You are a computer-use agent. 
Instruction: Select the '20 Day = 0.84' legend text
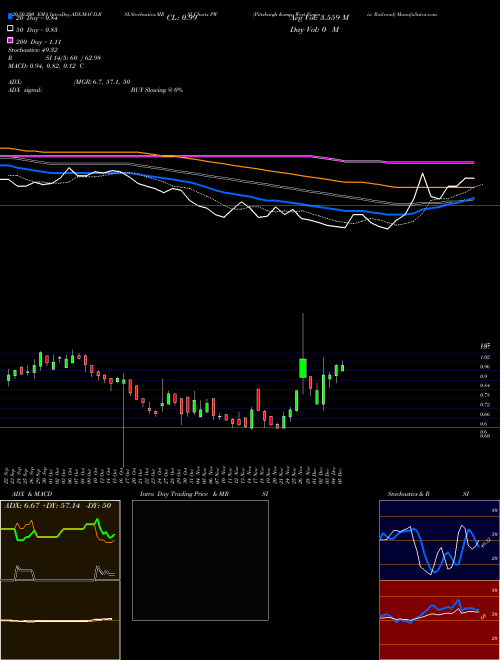point(36,18)
